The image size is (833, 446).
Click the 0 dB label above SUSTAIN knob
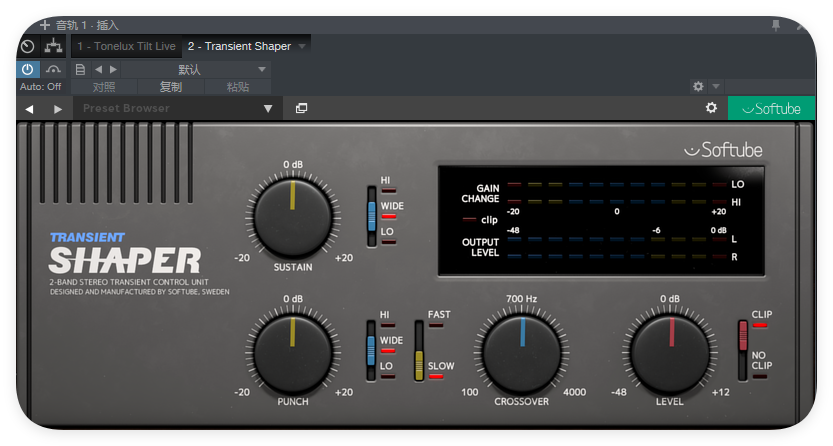293,165
